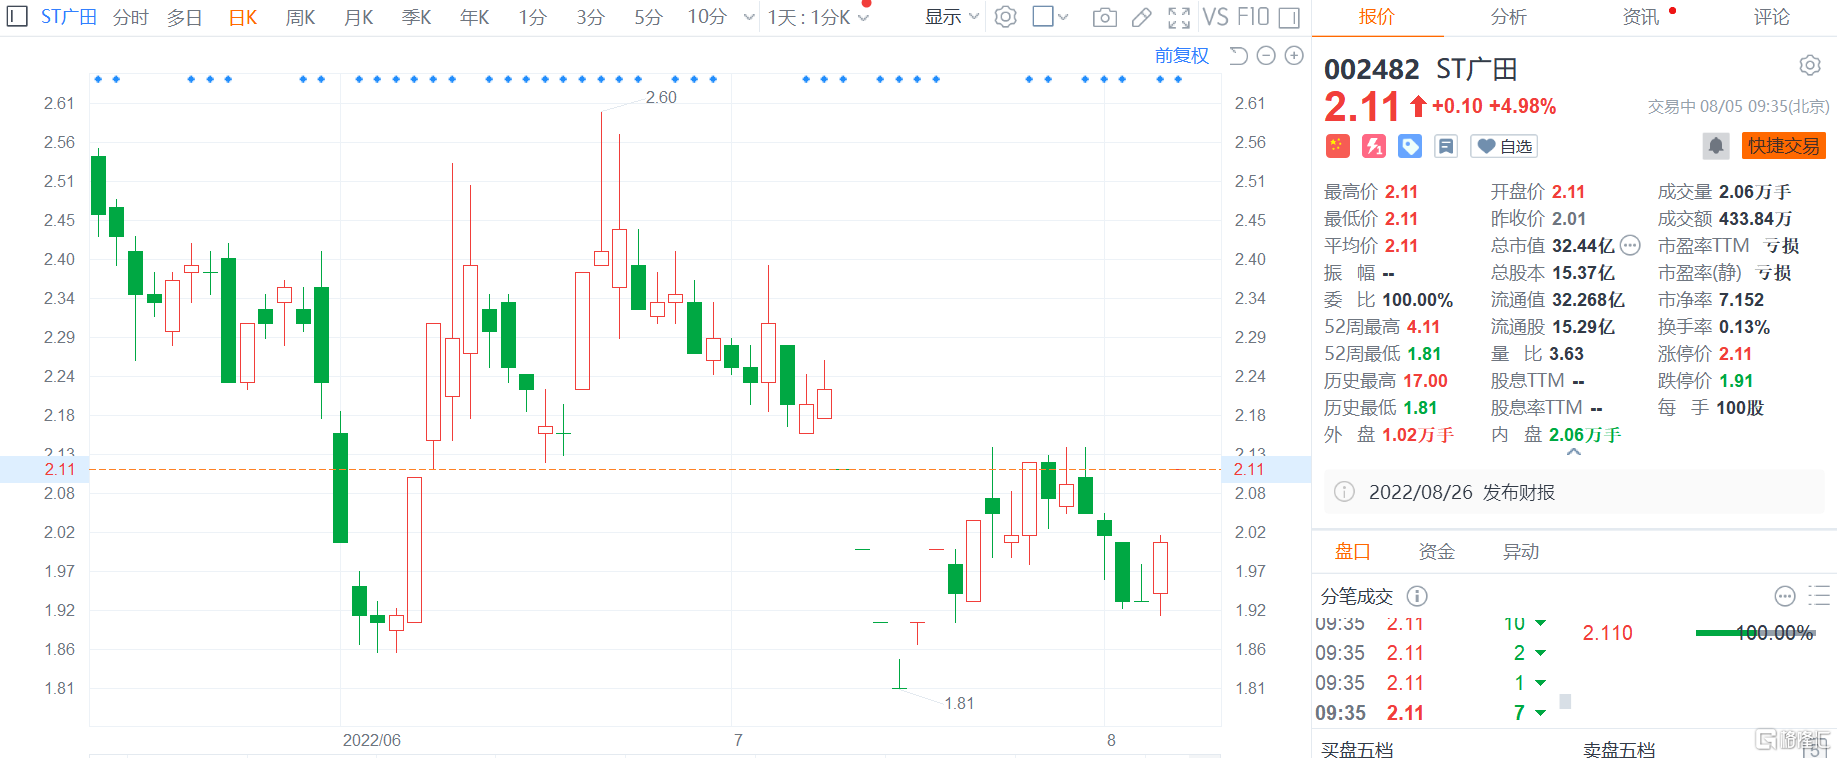Open the layout square dropdown

click(x=1050, y=17)
